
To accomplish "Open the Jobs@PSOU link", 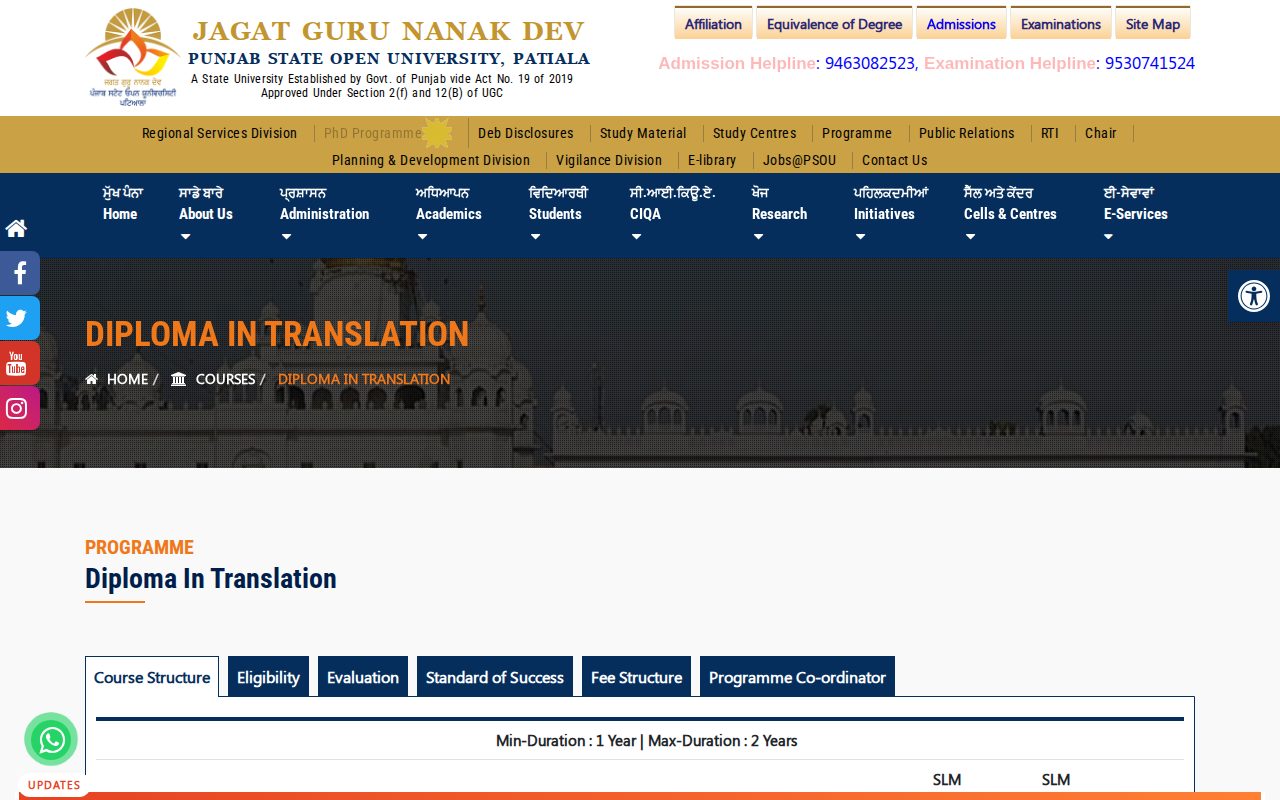I will pos(799,160).
